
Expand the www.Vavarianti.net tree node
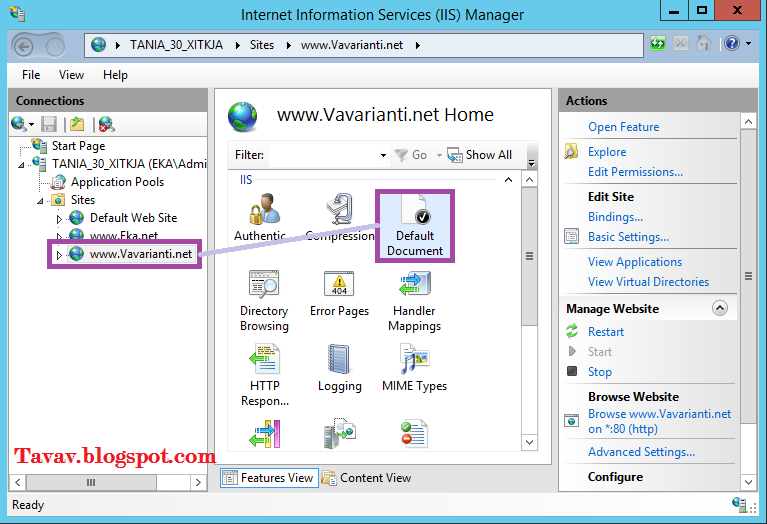tap(59, 254)
